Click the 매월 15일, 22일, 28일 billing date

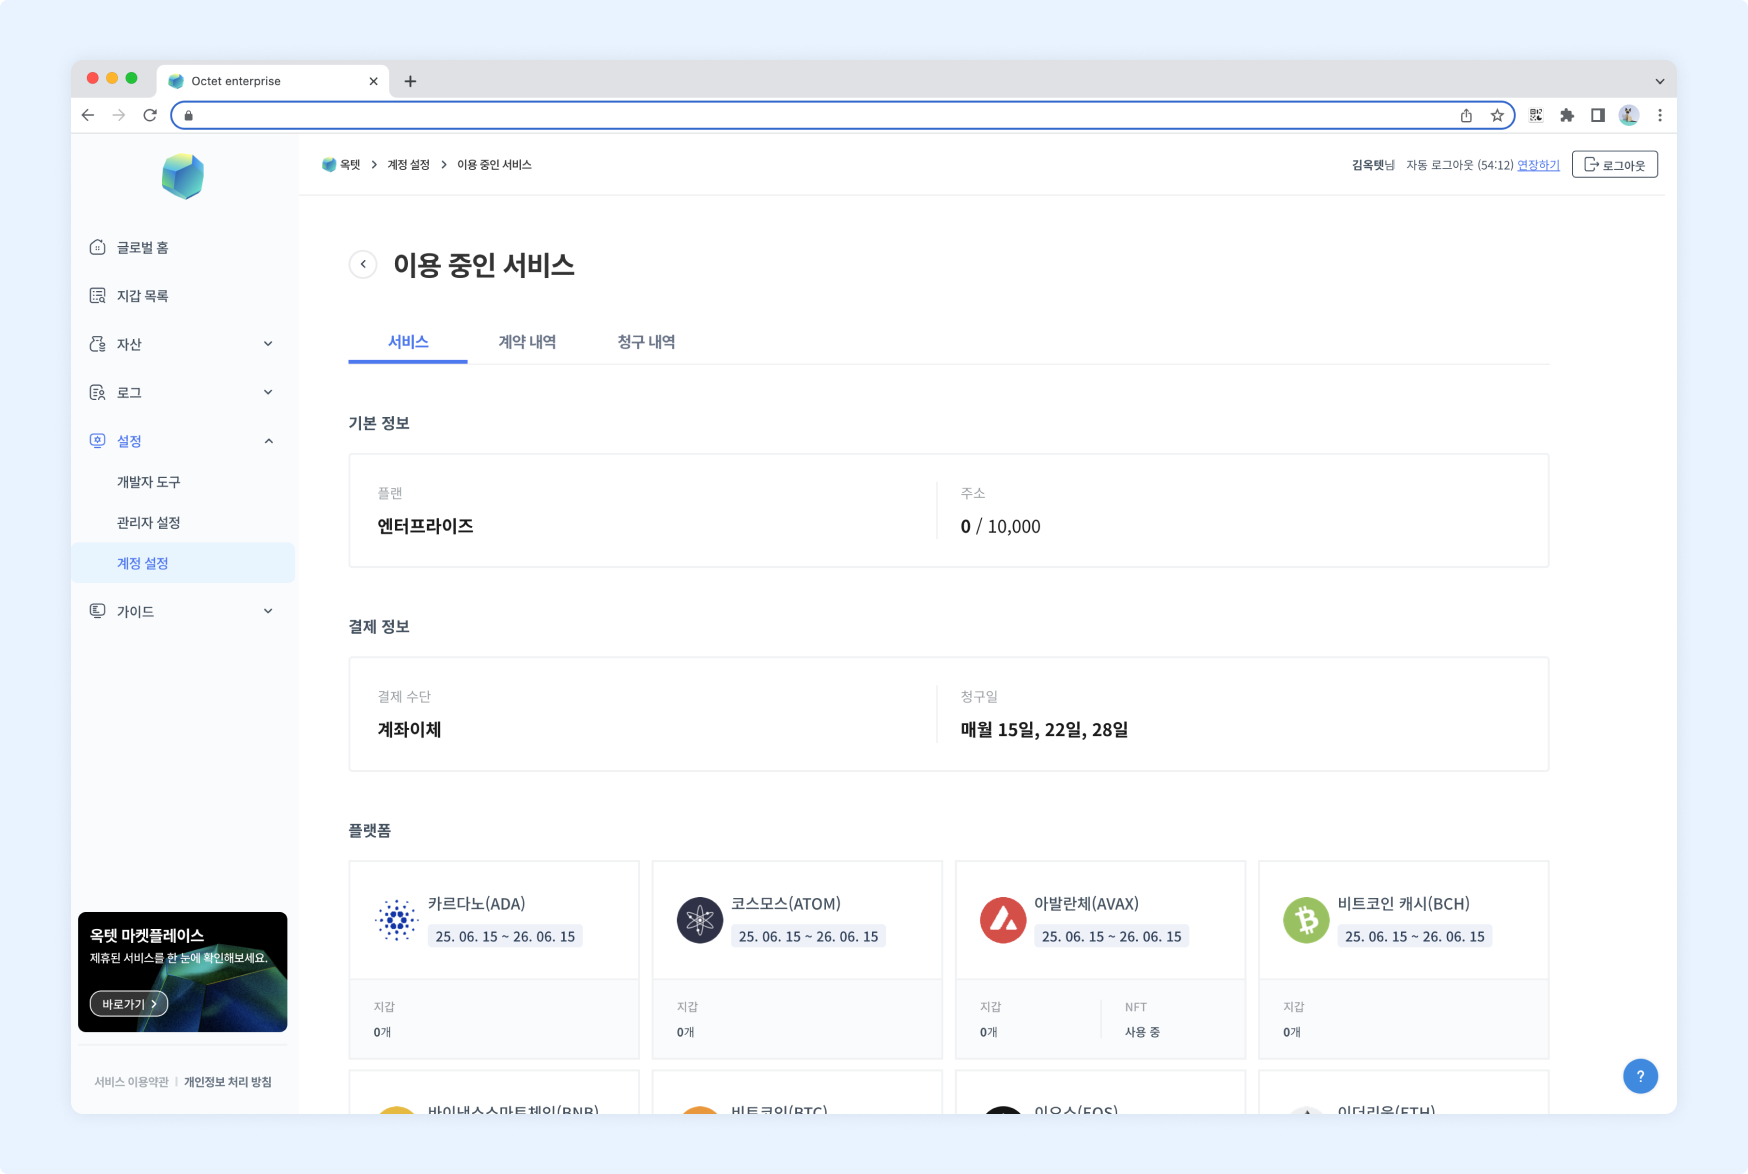[x=1044, y=730]
